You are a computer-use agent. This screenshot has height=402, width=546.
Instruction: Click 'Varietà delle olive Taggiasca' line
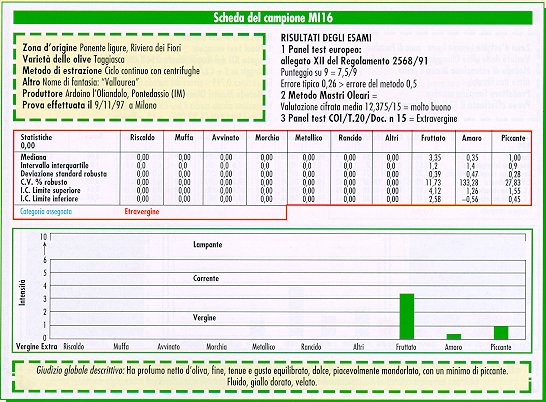click(x=73, y=59)
